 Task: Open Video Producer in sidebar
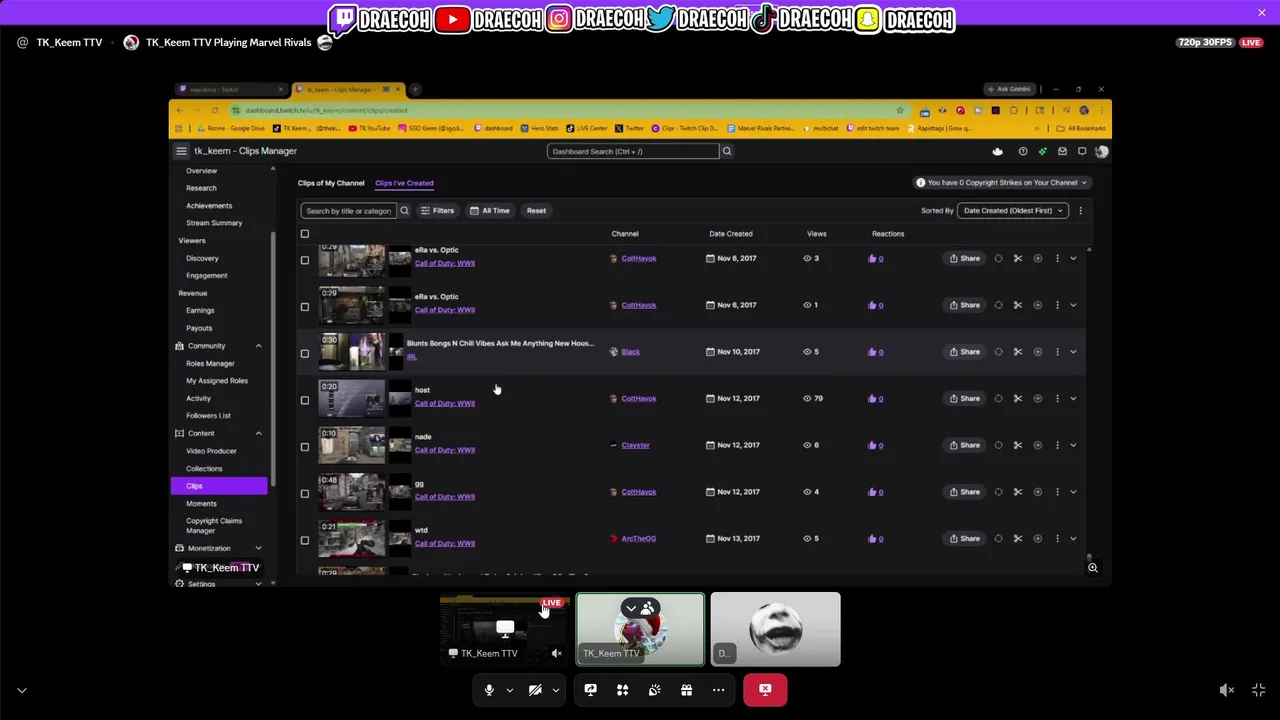(211, 451)
